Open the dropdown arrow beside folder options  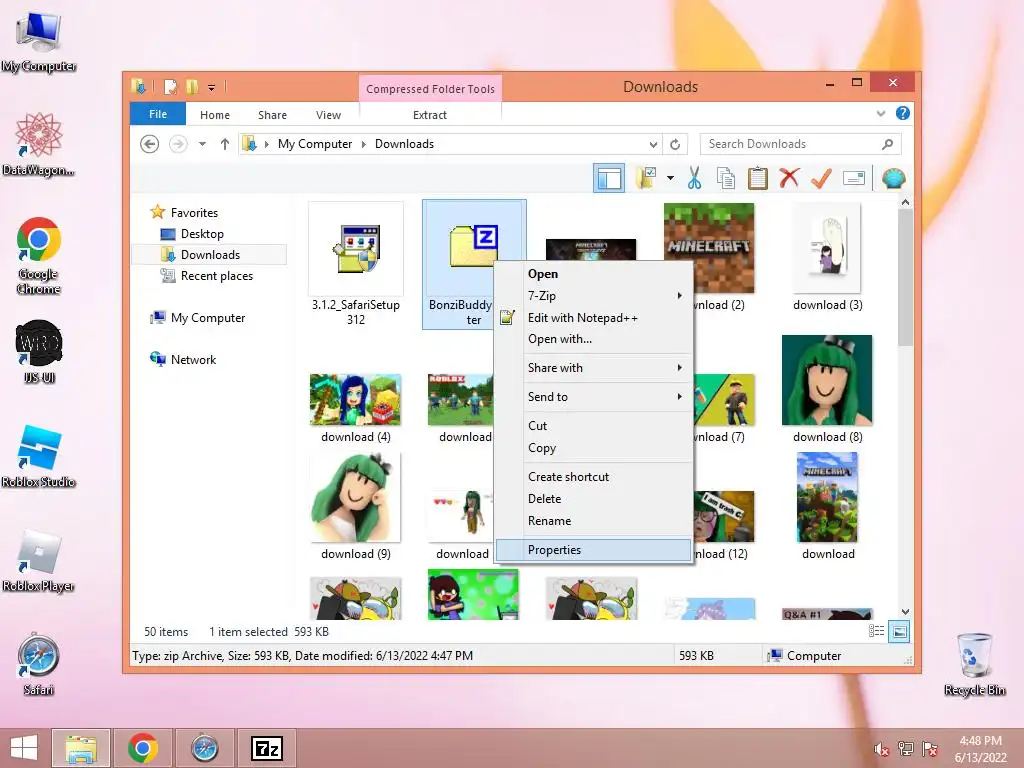tap(670, 178)
